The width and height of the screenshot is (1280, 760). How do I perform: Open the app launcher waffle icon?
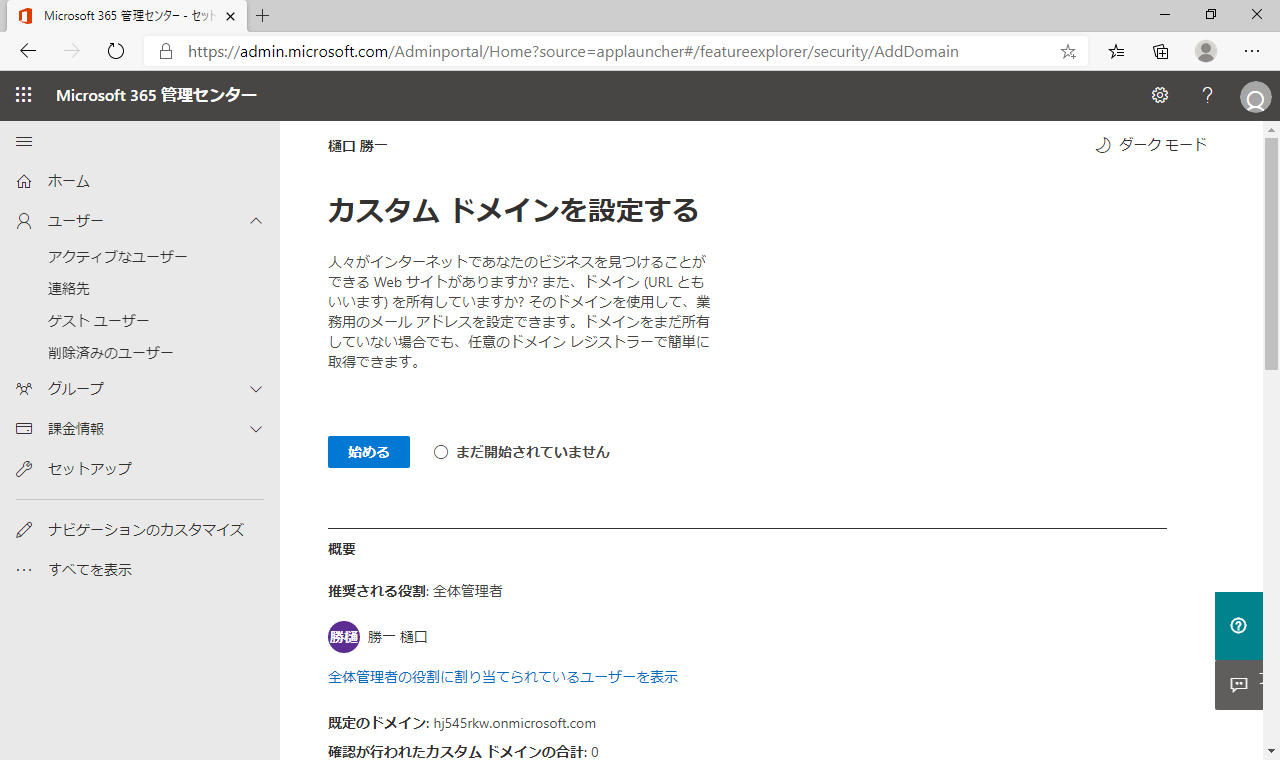pyautogui.click(x=24, y=95)
